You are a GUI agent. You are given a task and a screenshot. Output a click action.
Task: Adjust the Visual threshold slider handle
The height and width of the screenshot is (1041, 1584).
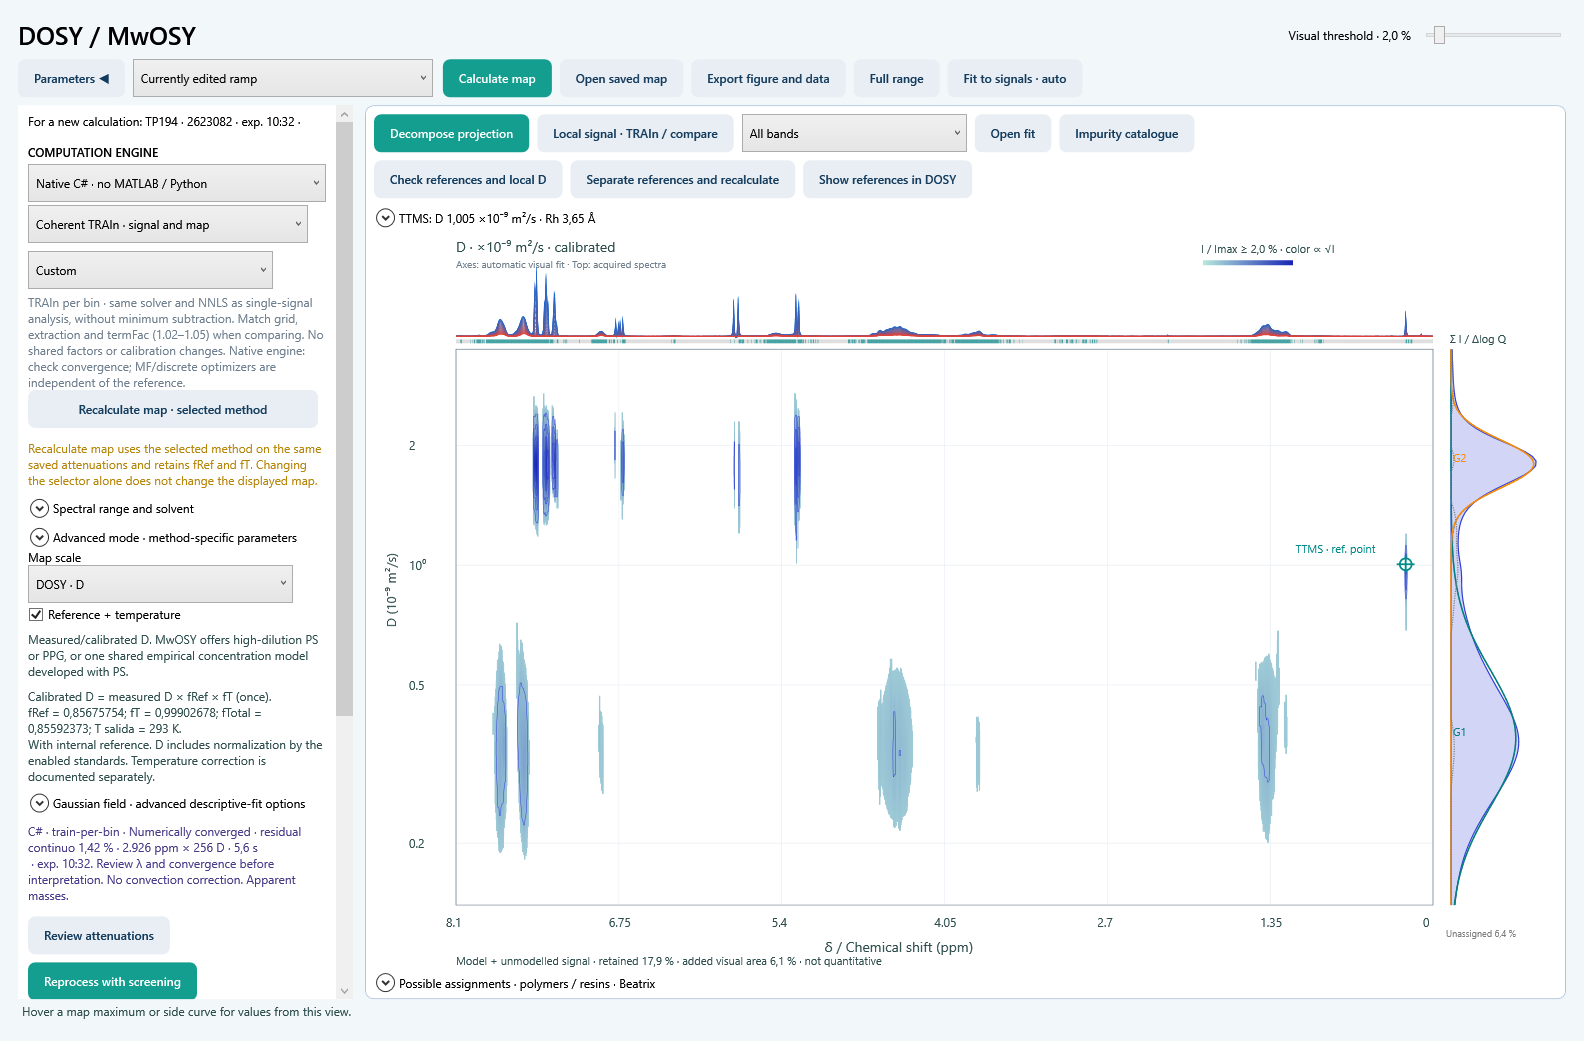(x=1439, y=35)
